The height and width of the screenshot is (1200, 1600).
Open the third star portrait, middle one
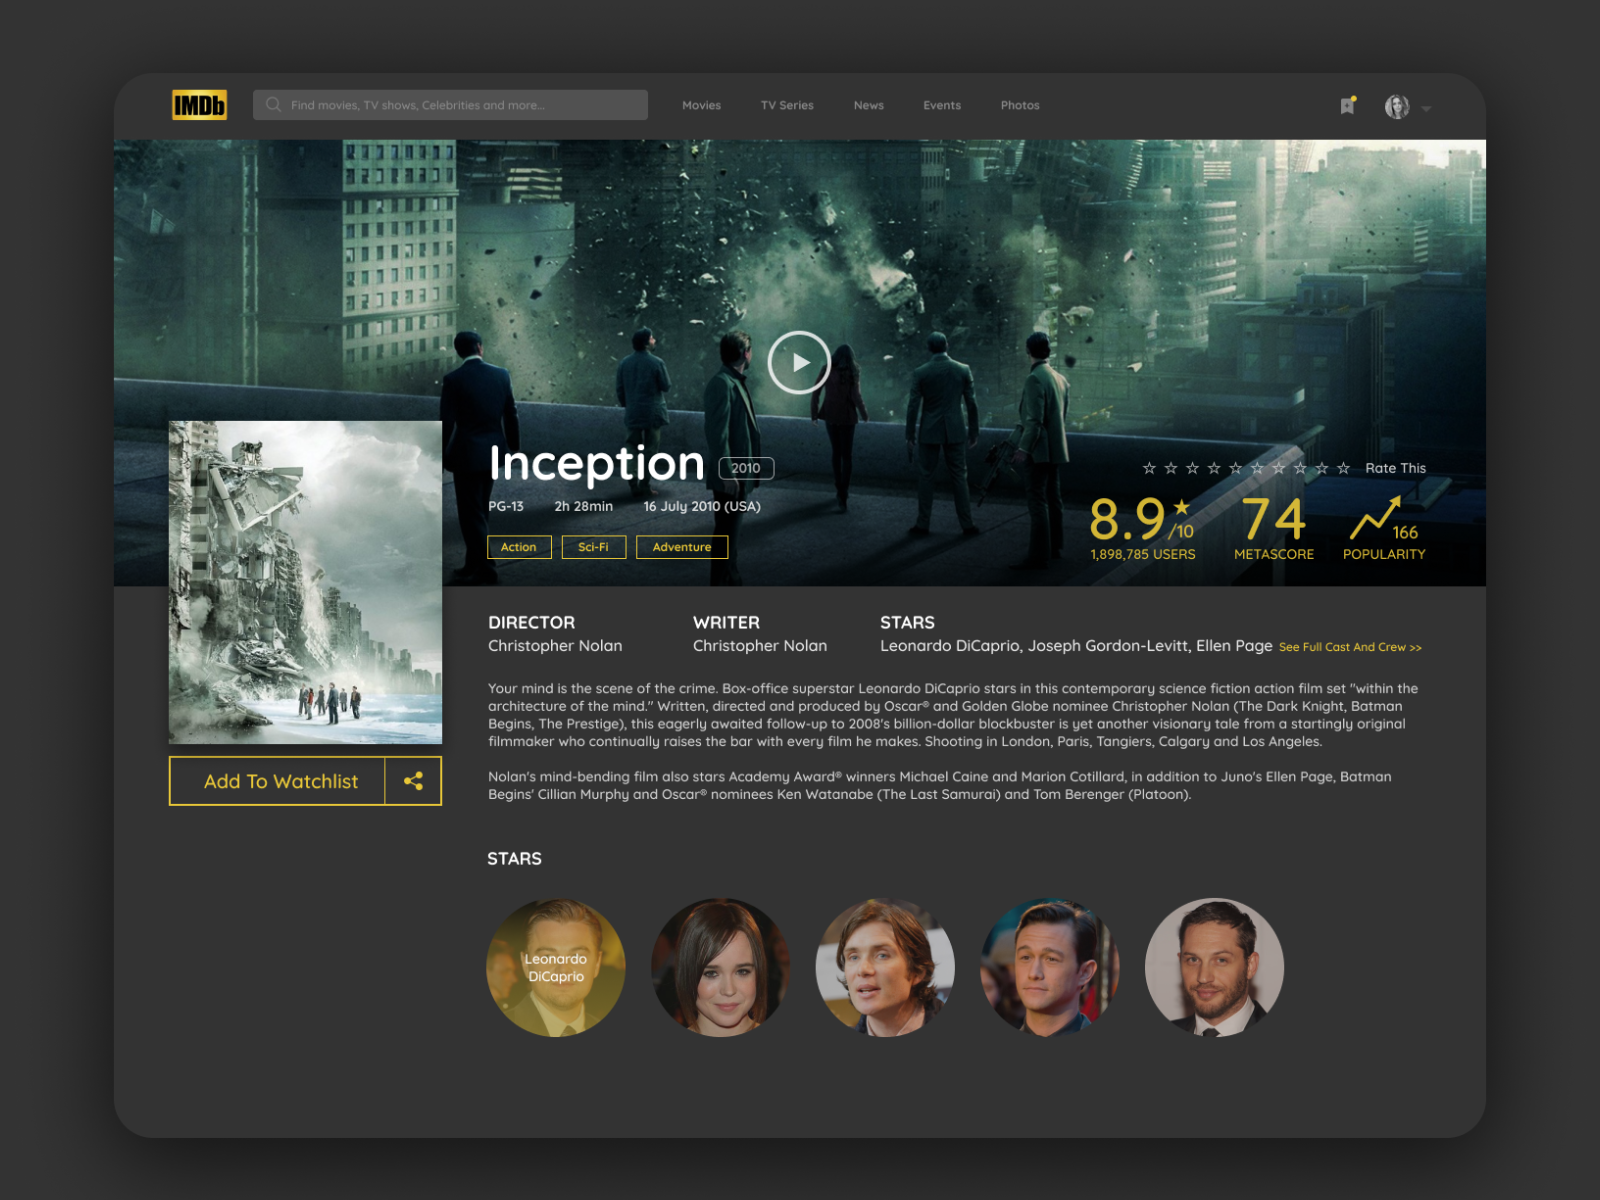tap(885, 967)
